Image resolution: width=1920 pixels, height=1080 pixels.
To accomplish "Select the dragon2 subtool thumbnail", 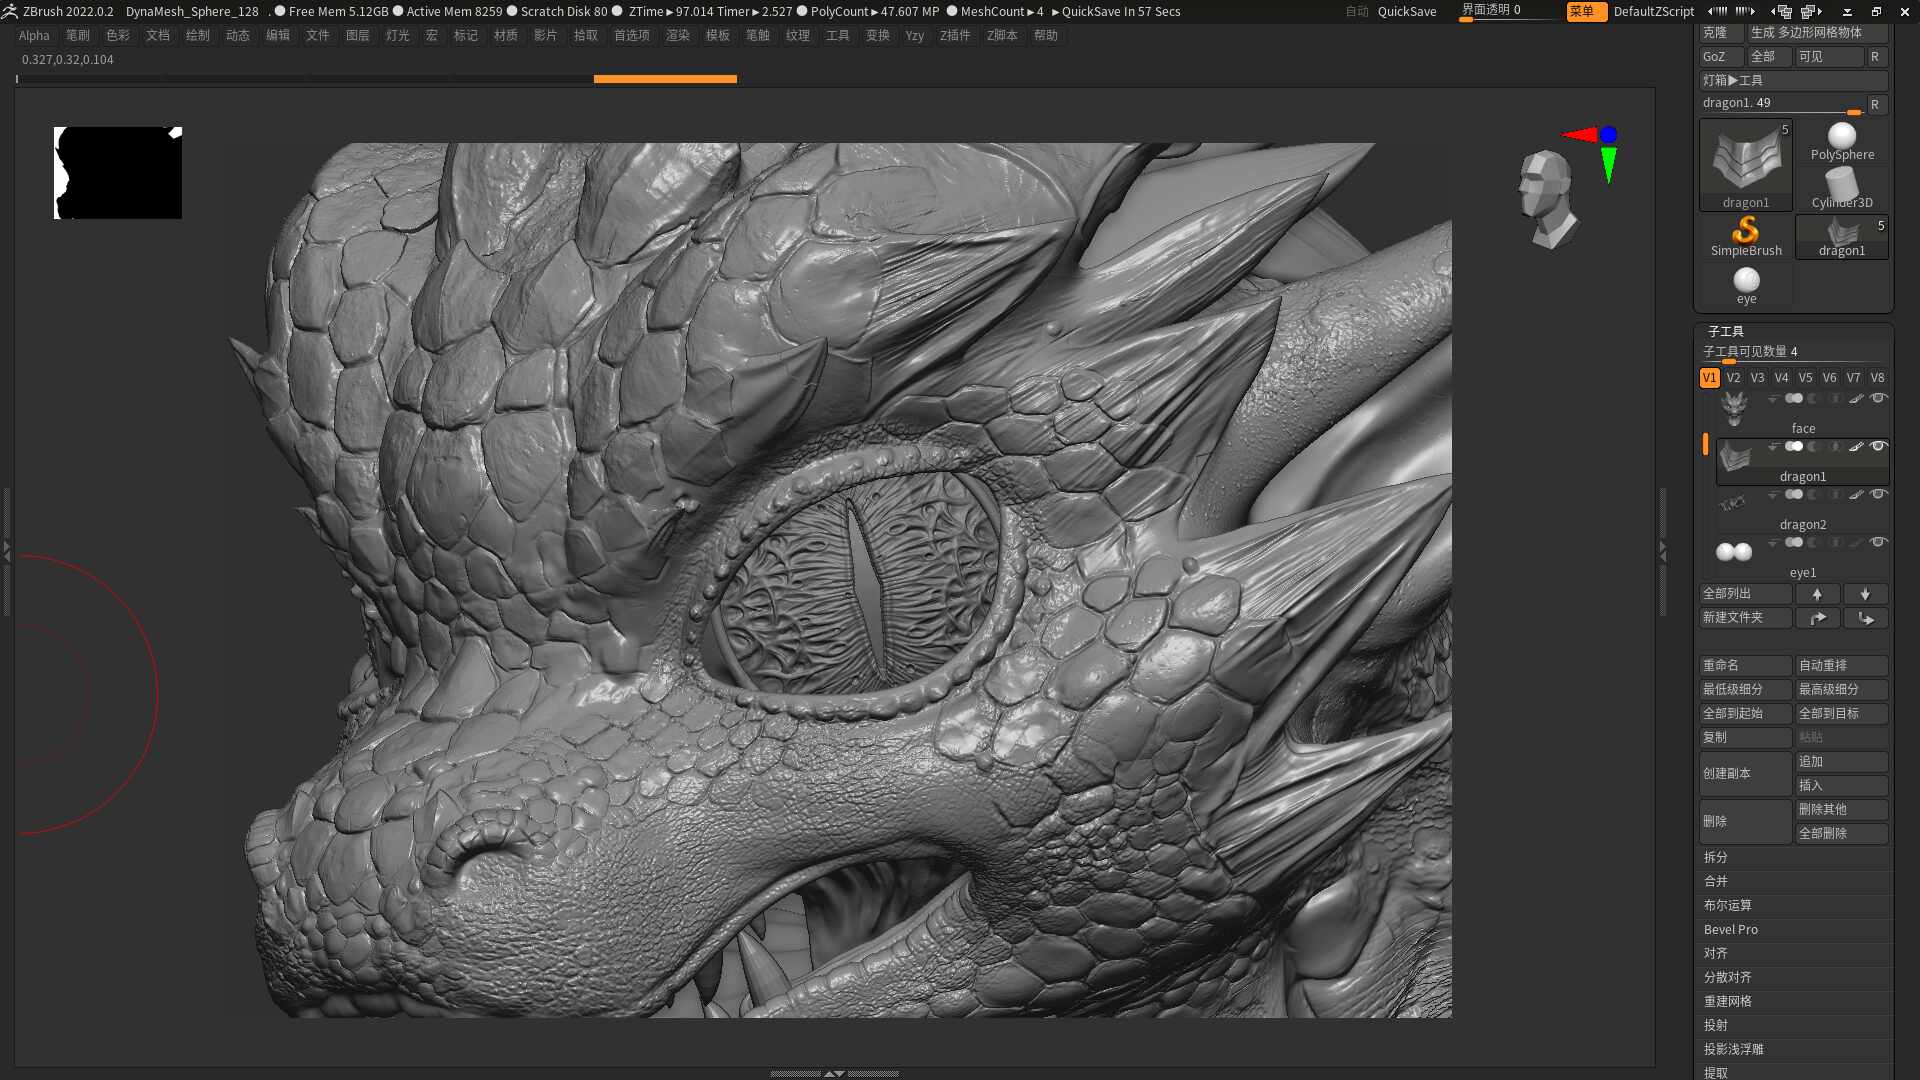I will (x=1734, y=505).
